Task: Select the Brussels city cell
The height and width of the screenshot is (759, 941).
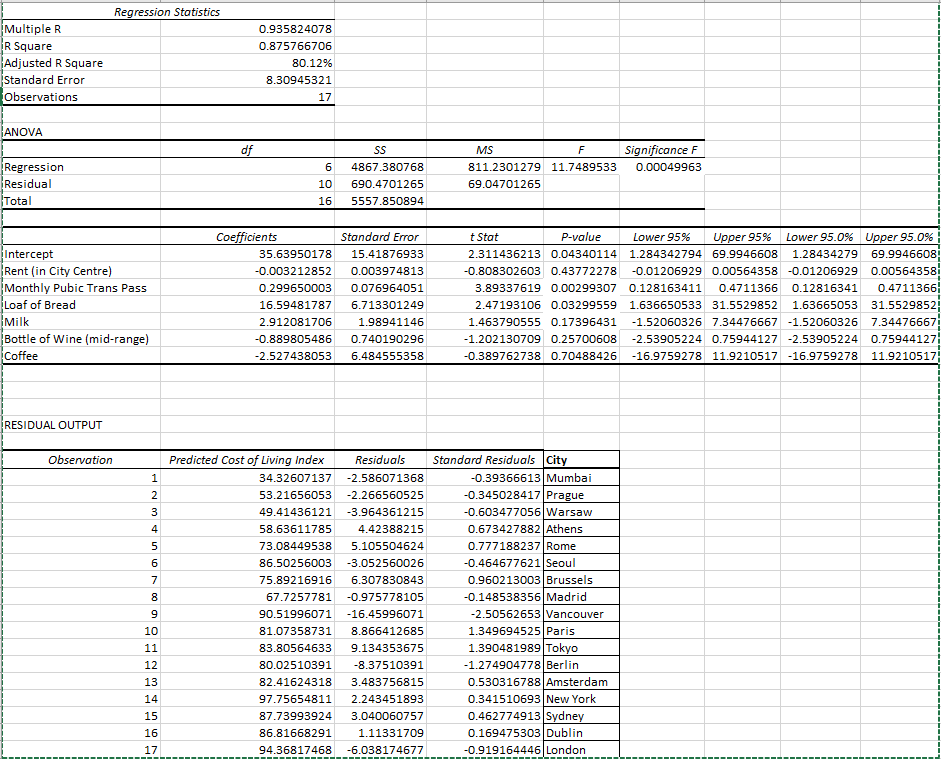Action: coord(582,580)
